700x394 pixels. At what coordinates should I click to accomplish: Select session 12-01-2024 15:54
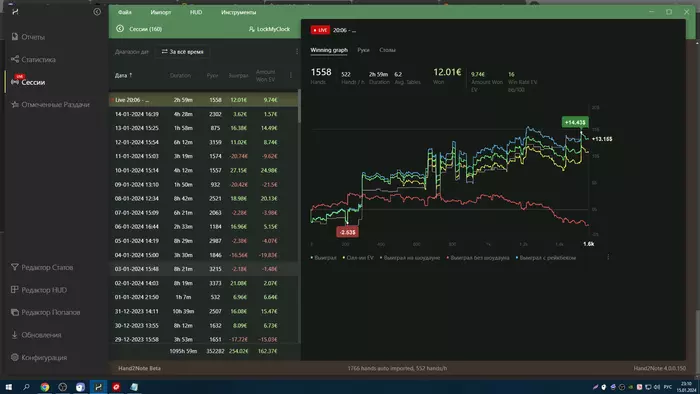203,142
